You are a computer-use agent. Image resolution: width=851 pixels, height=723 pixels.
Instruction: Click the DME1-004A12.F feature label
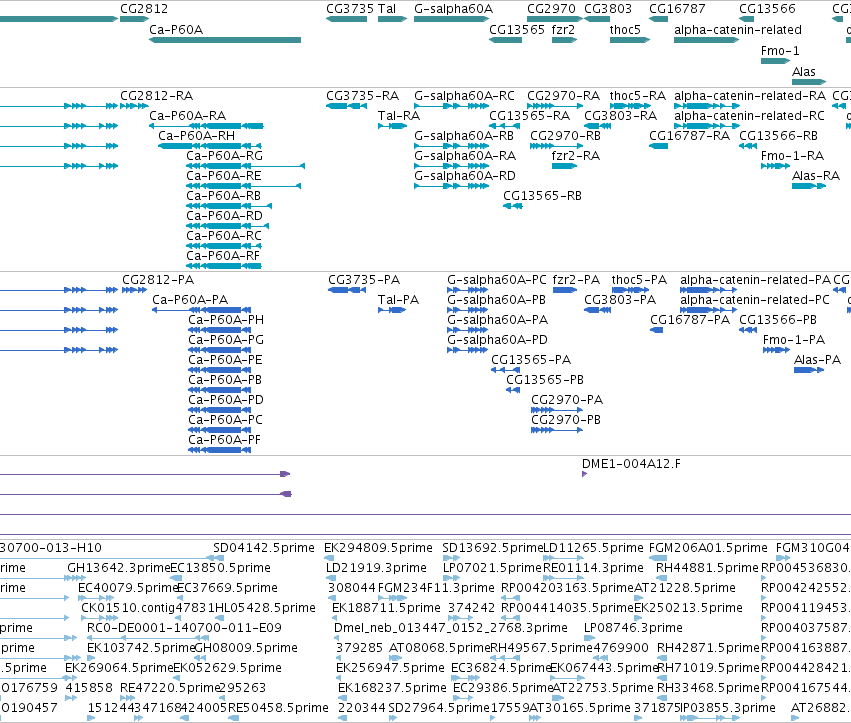click(x=631, y=464)
